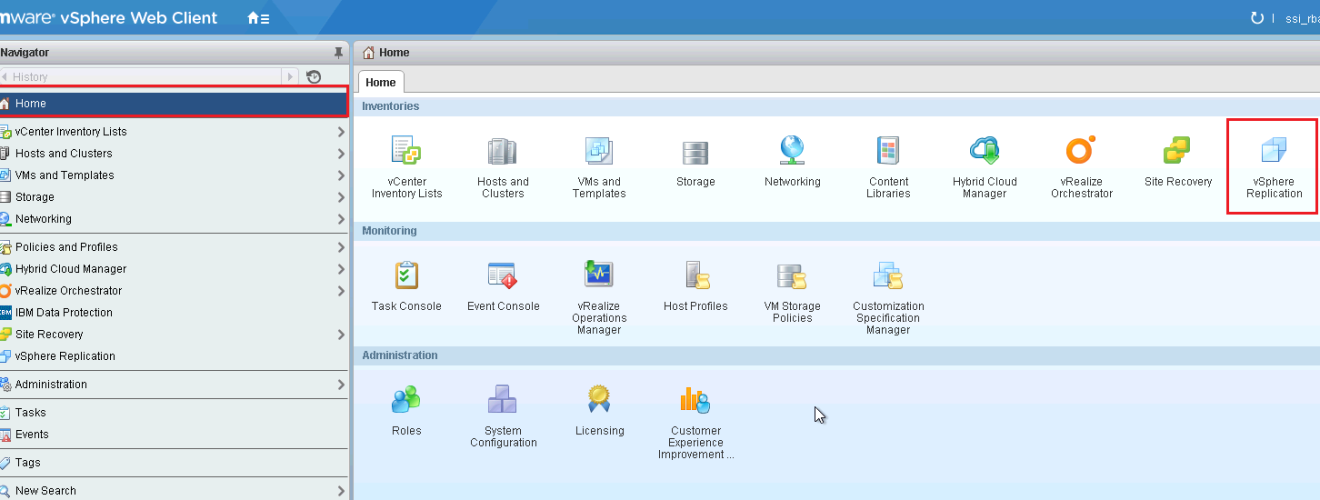Image resolution: width=1320 pixels, height=500 pixels.
Task: Open Tasks in the Navigator
Action: coord(174,413)
